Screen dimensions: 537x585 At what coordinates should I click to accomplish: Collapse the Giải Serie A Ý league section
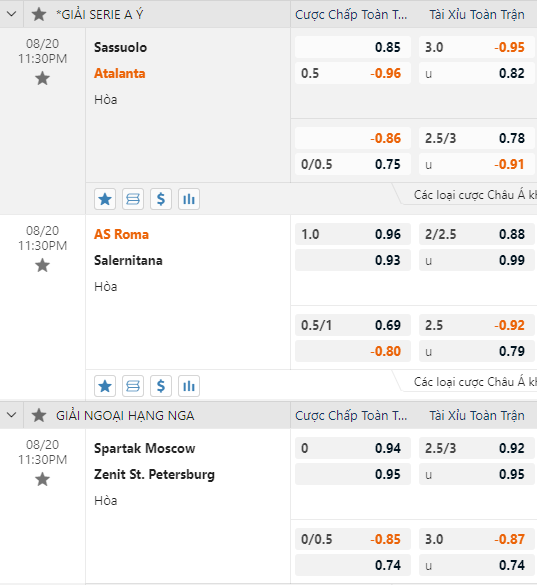coord(12,14)
